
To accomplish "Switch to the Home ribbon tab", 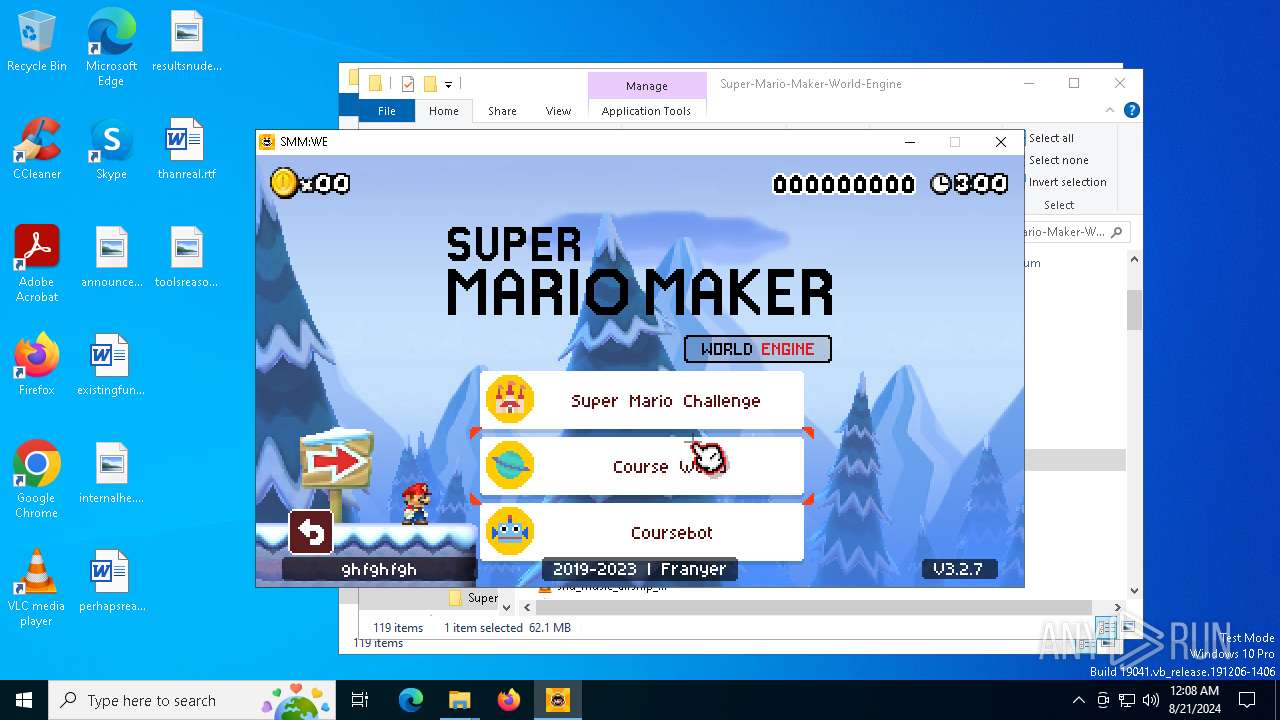I will tap(444, 111).
